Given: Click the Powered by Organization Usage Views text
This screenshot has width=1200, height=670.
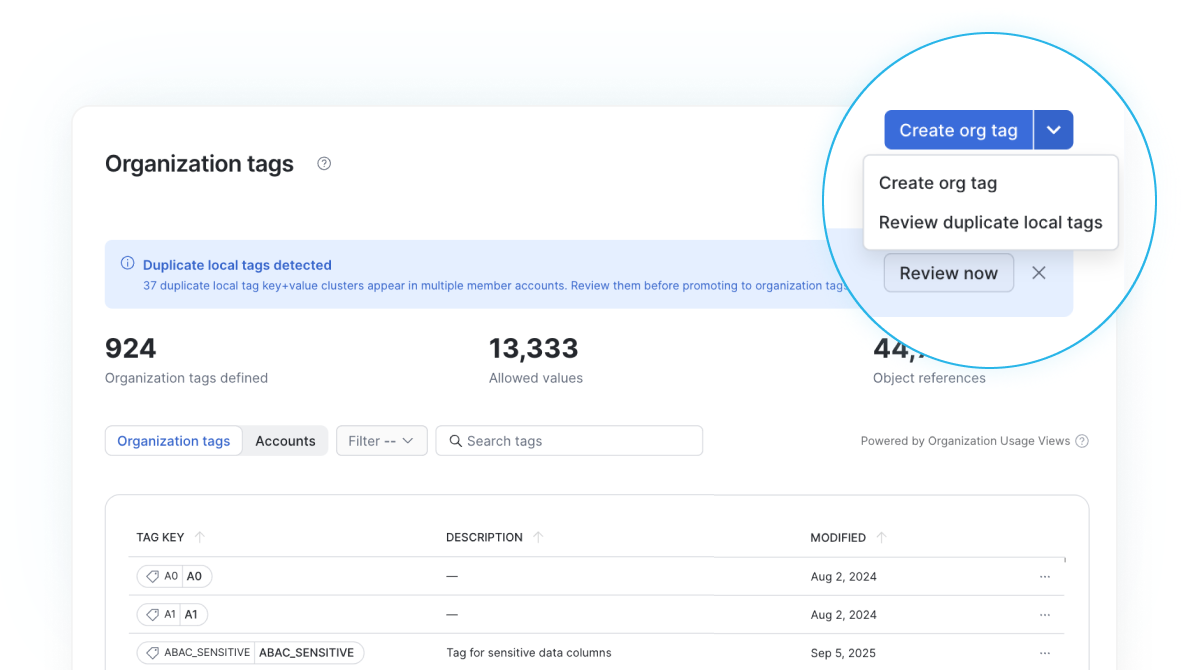Looking at the screenshot, I should click(x=965, y=441).
